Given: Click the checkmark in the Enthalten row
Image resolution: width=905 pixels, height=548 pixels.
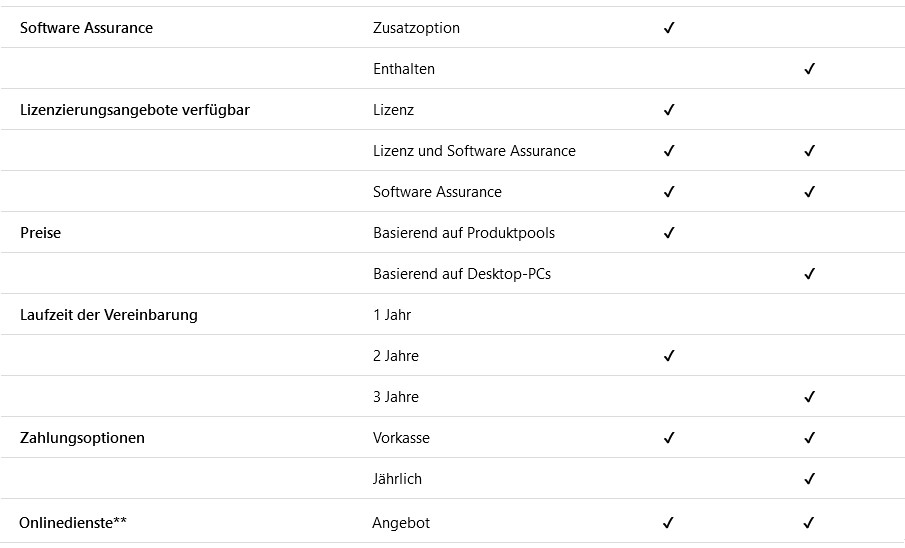Looking at the screenshot, I should click(x=809, y=69).
